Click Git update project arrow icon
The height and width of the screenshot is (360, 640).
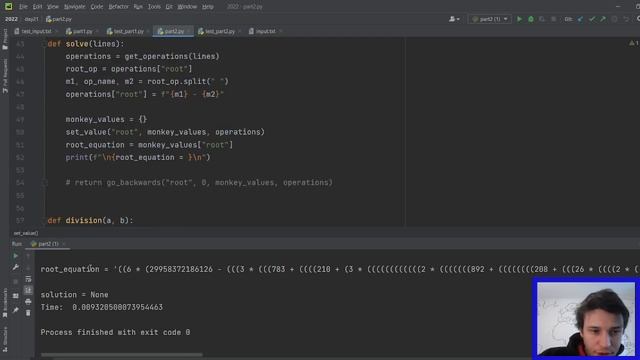point(580,19)
